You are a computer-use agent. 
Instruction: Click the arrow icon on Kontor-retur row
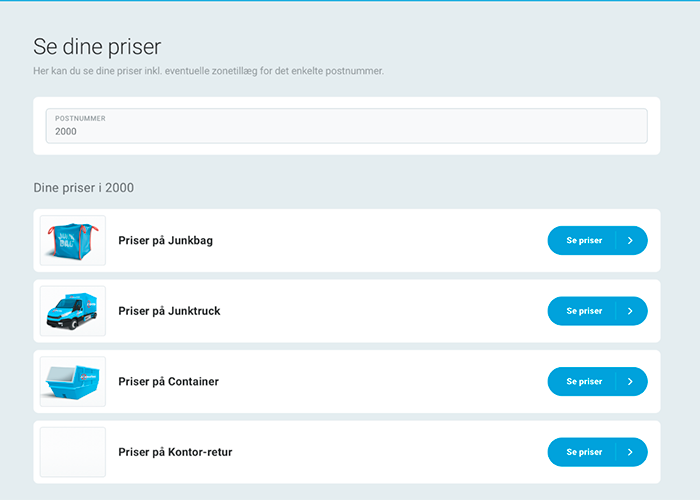click(x=630, y=452)
